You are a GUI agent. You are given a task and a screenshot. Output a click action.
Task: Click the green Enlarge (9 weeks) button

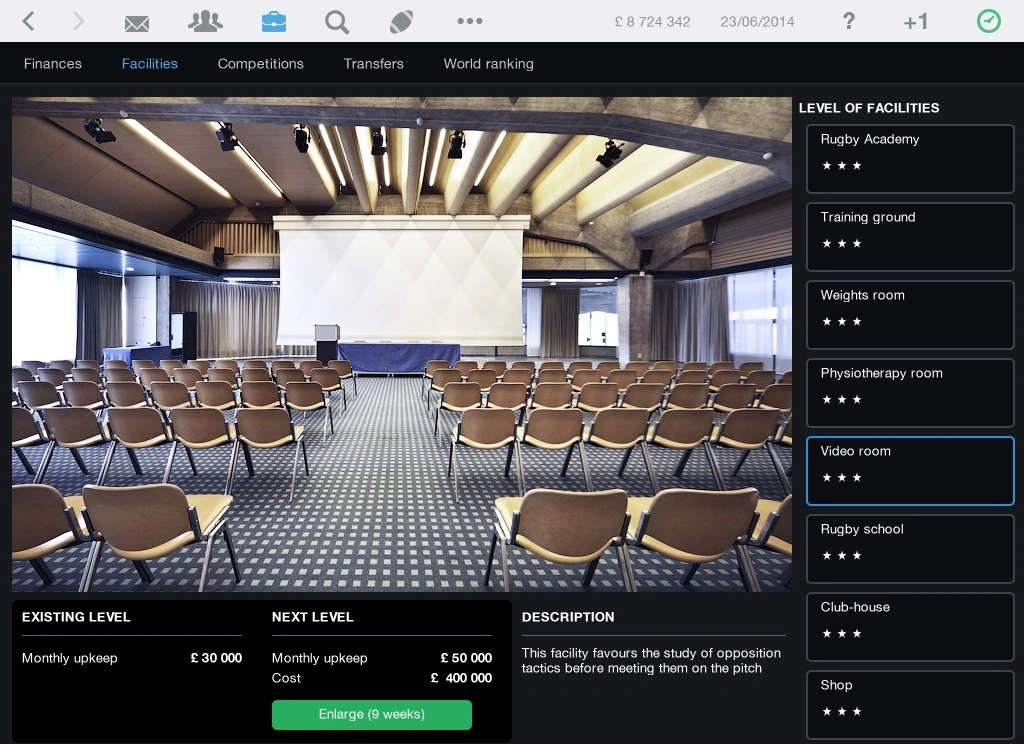[371, 714]
